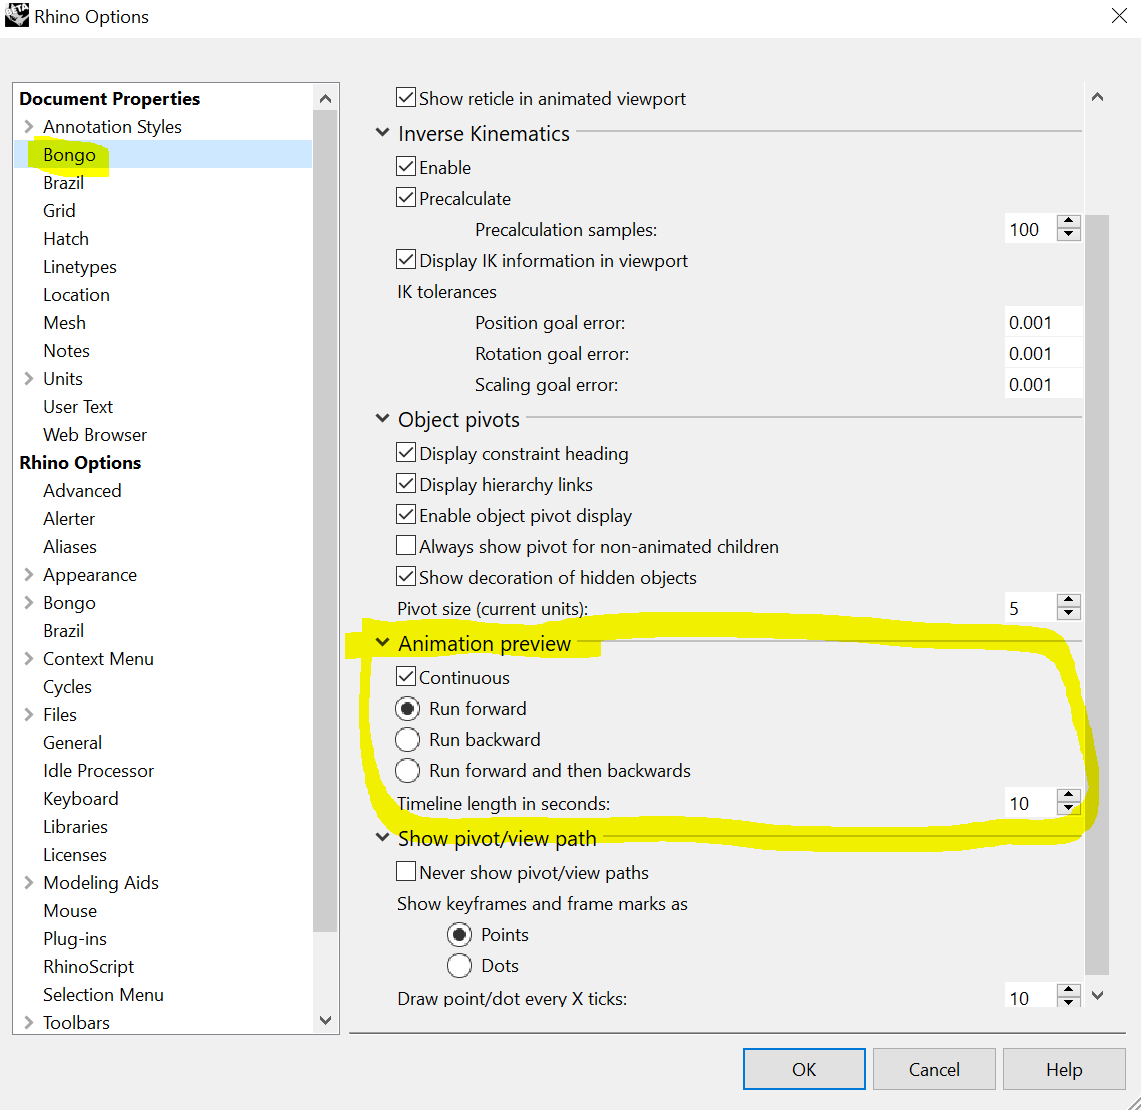Collapse the Inverse Kinematics section
Screen dimensions: 1141x1110
coord(382,132)
